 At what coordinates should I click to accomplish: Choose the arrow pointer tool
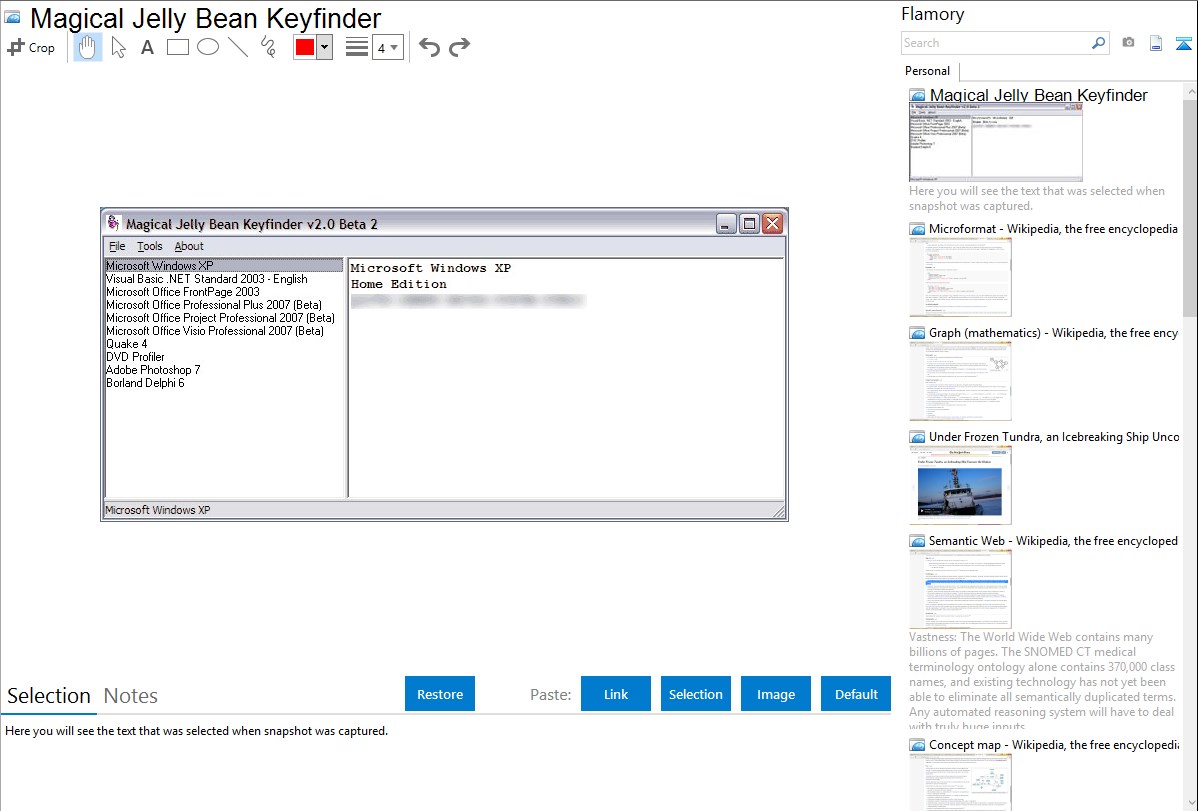(x=118, y=47)
